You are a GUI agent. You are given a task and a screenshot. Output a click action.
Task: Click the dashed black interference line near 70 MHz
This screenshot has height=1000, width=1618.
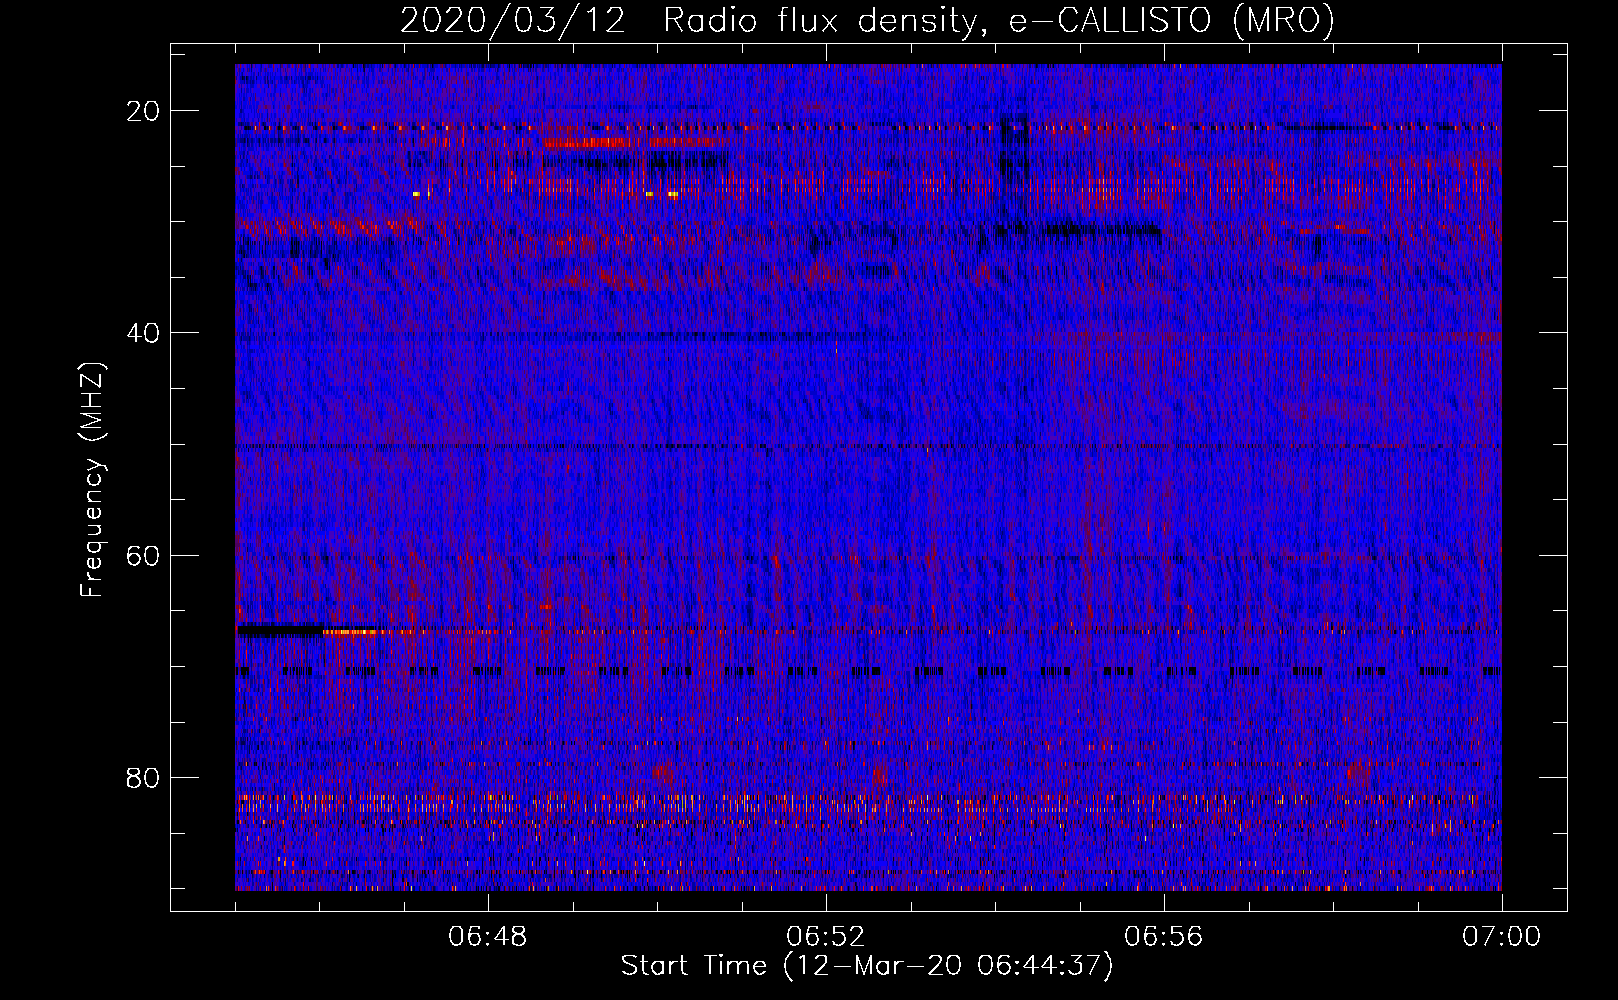(868, 672)
